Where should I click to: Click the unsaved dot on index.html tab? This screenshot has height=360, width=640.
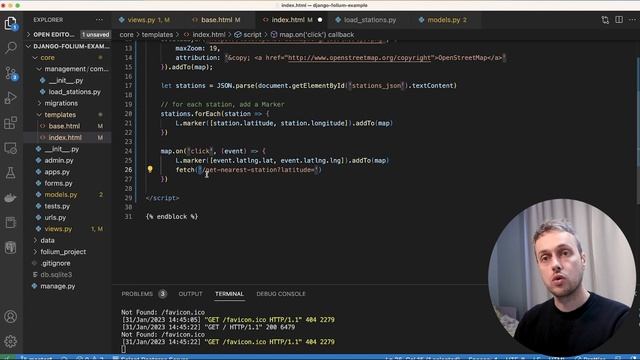[320, 20]
